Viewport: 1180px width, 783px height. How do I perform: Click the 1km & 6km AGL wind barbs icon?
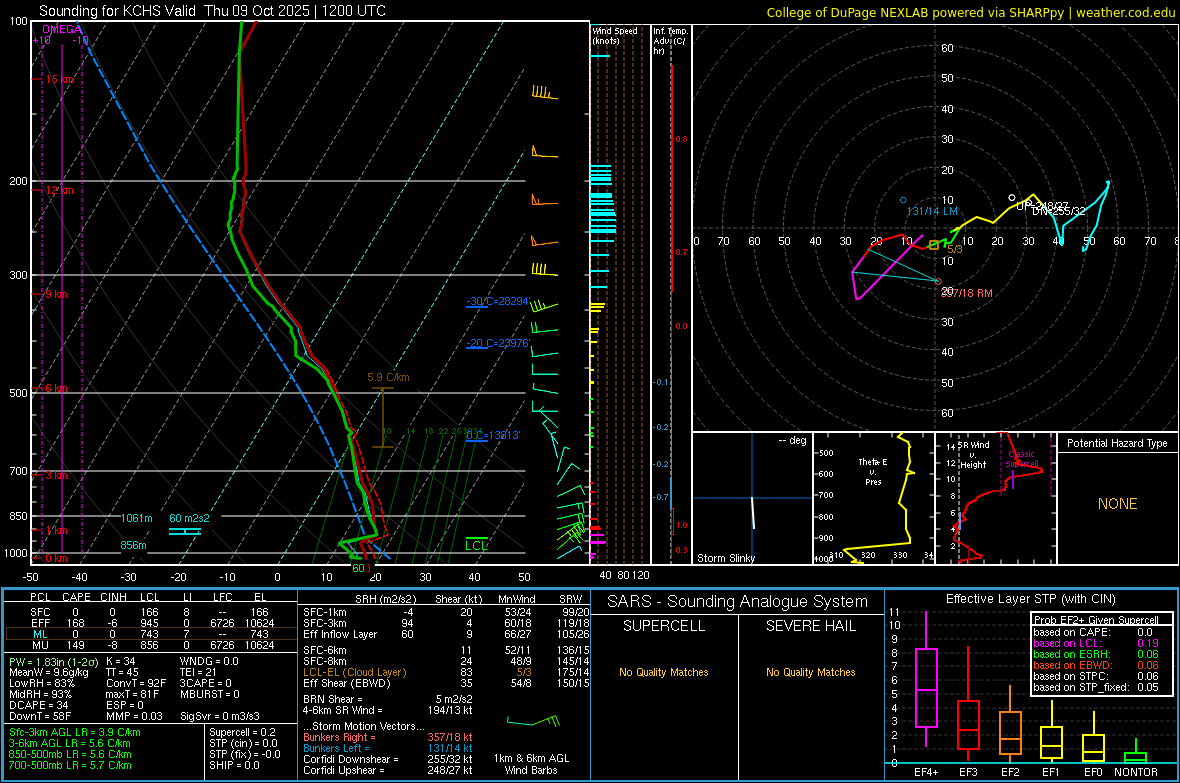(x=534, y=719)
